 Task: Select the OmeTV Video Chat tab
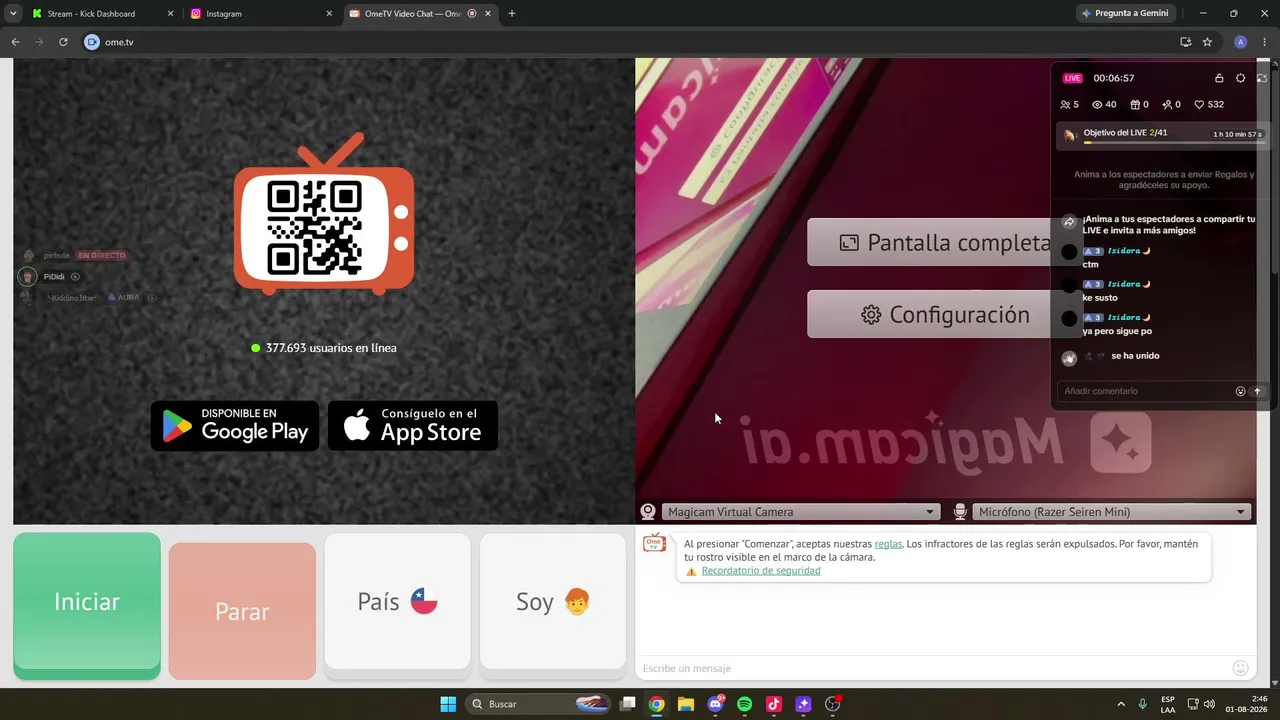point(420,13)
